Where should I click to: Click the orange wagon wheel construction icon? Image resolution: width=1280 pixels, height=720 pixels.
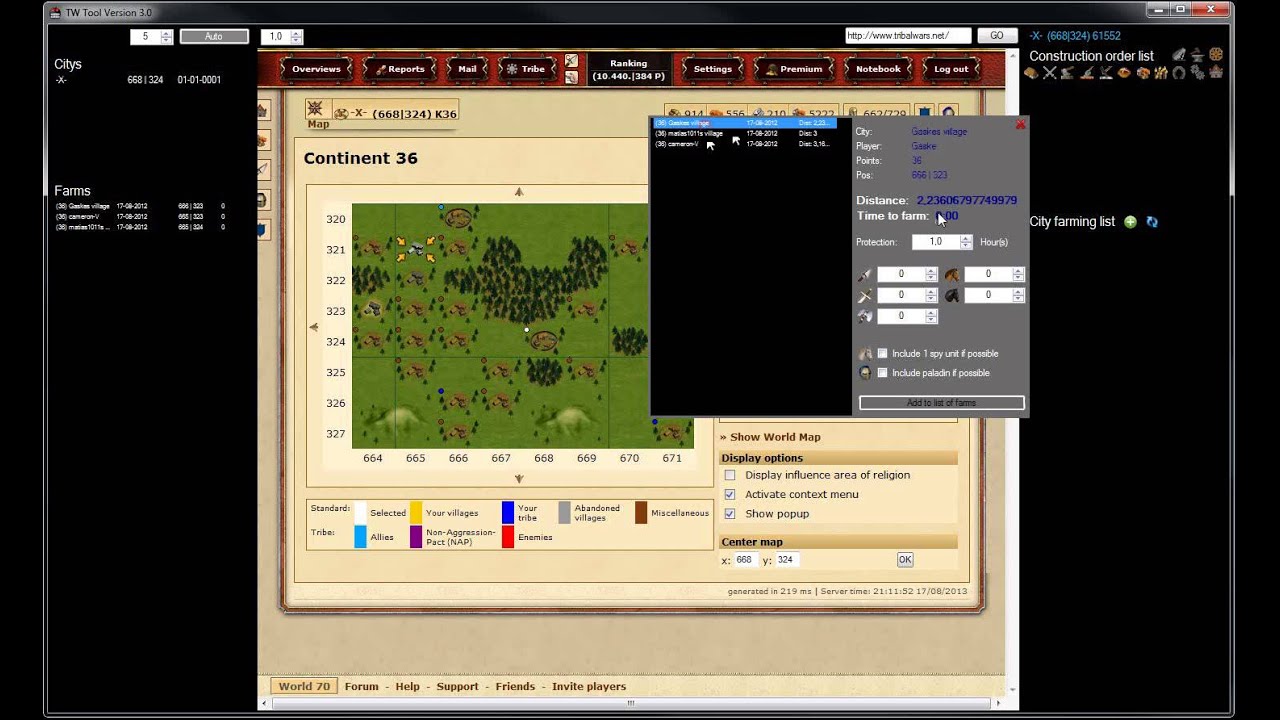pyautogui.click(x=1216, y=55)
